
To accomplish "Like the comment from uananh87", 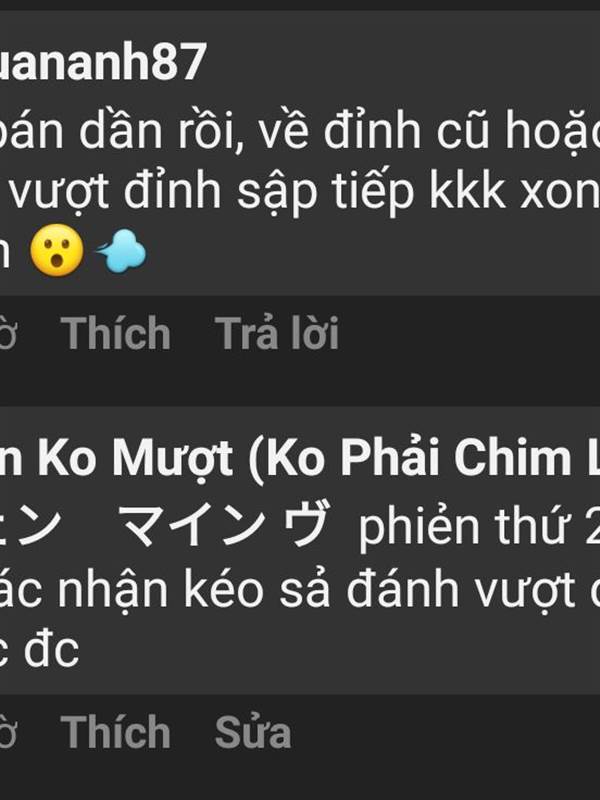I will (116, 333).
